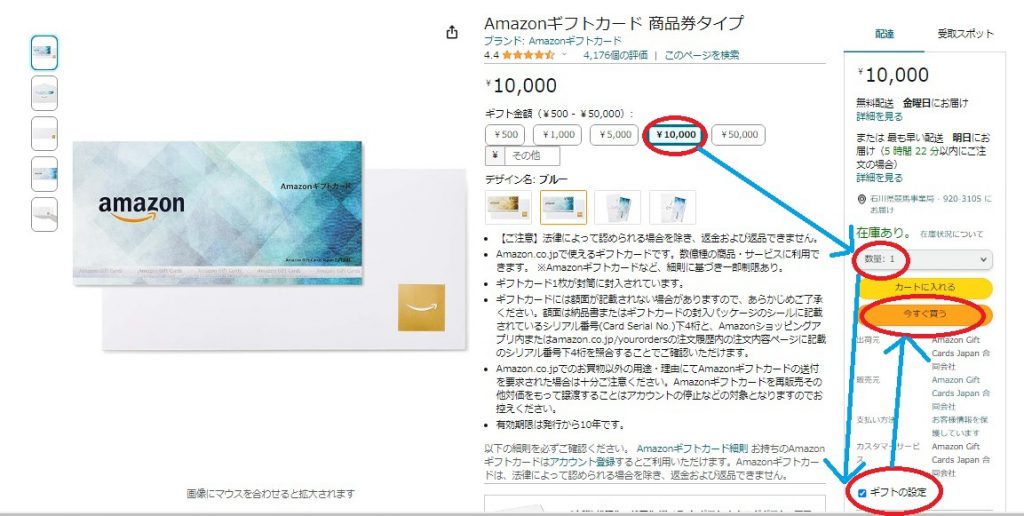Image resolution: width=1024 pixels, height=516 pixels.
Task: Select the ¥10,000 gift amount option
Action: [x=677, y=135]
